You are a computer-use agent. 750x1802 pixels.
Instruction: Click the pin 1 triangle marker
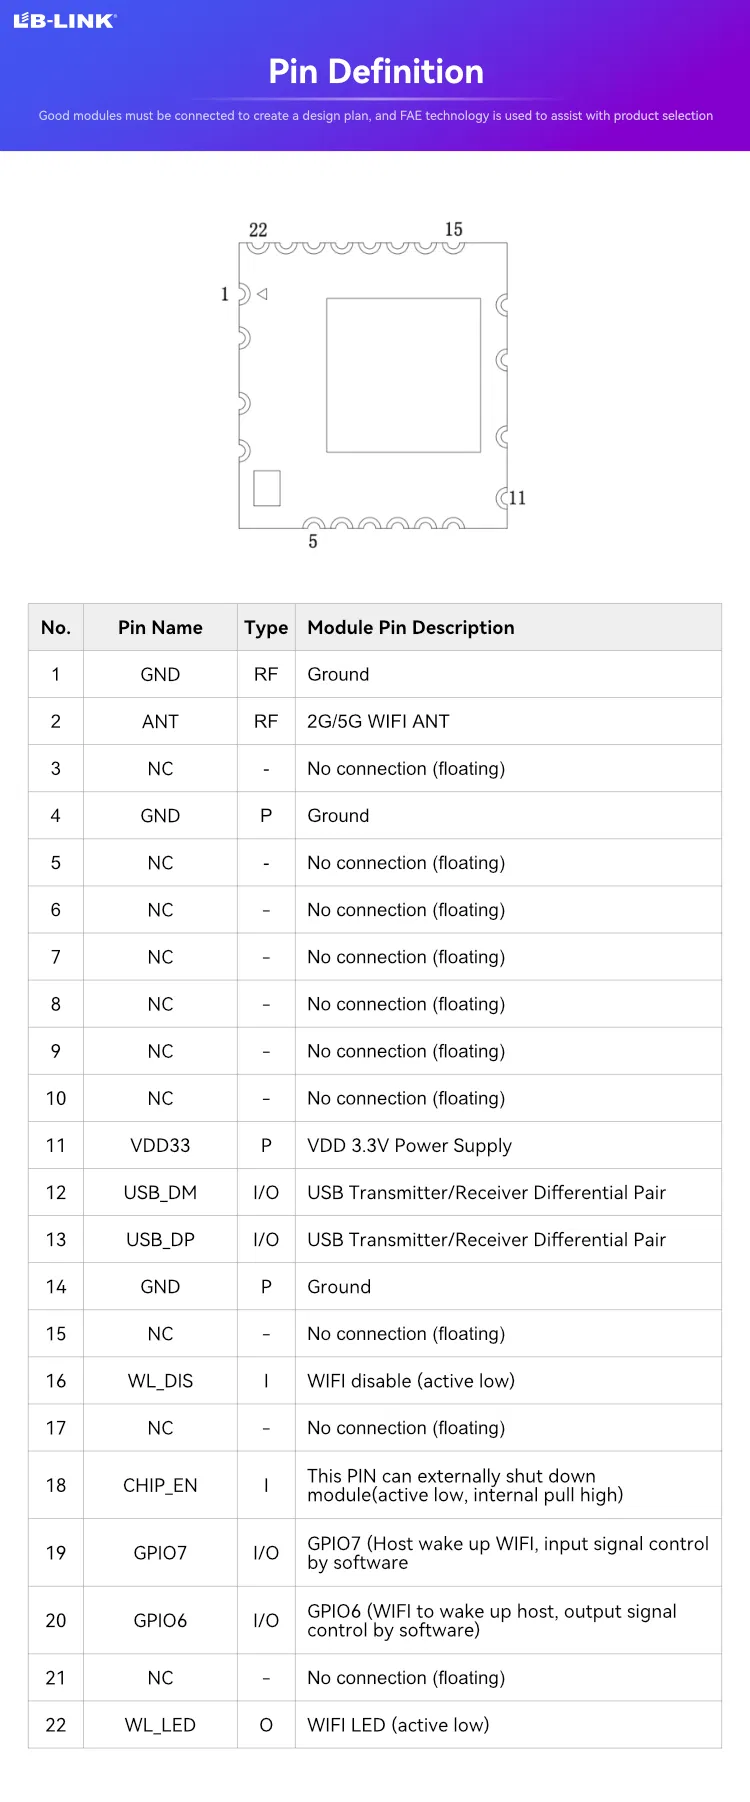pos(262,294)
